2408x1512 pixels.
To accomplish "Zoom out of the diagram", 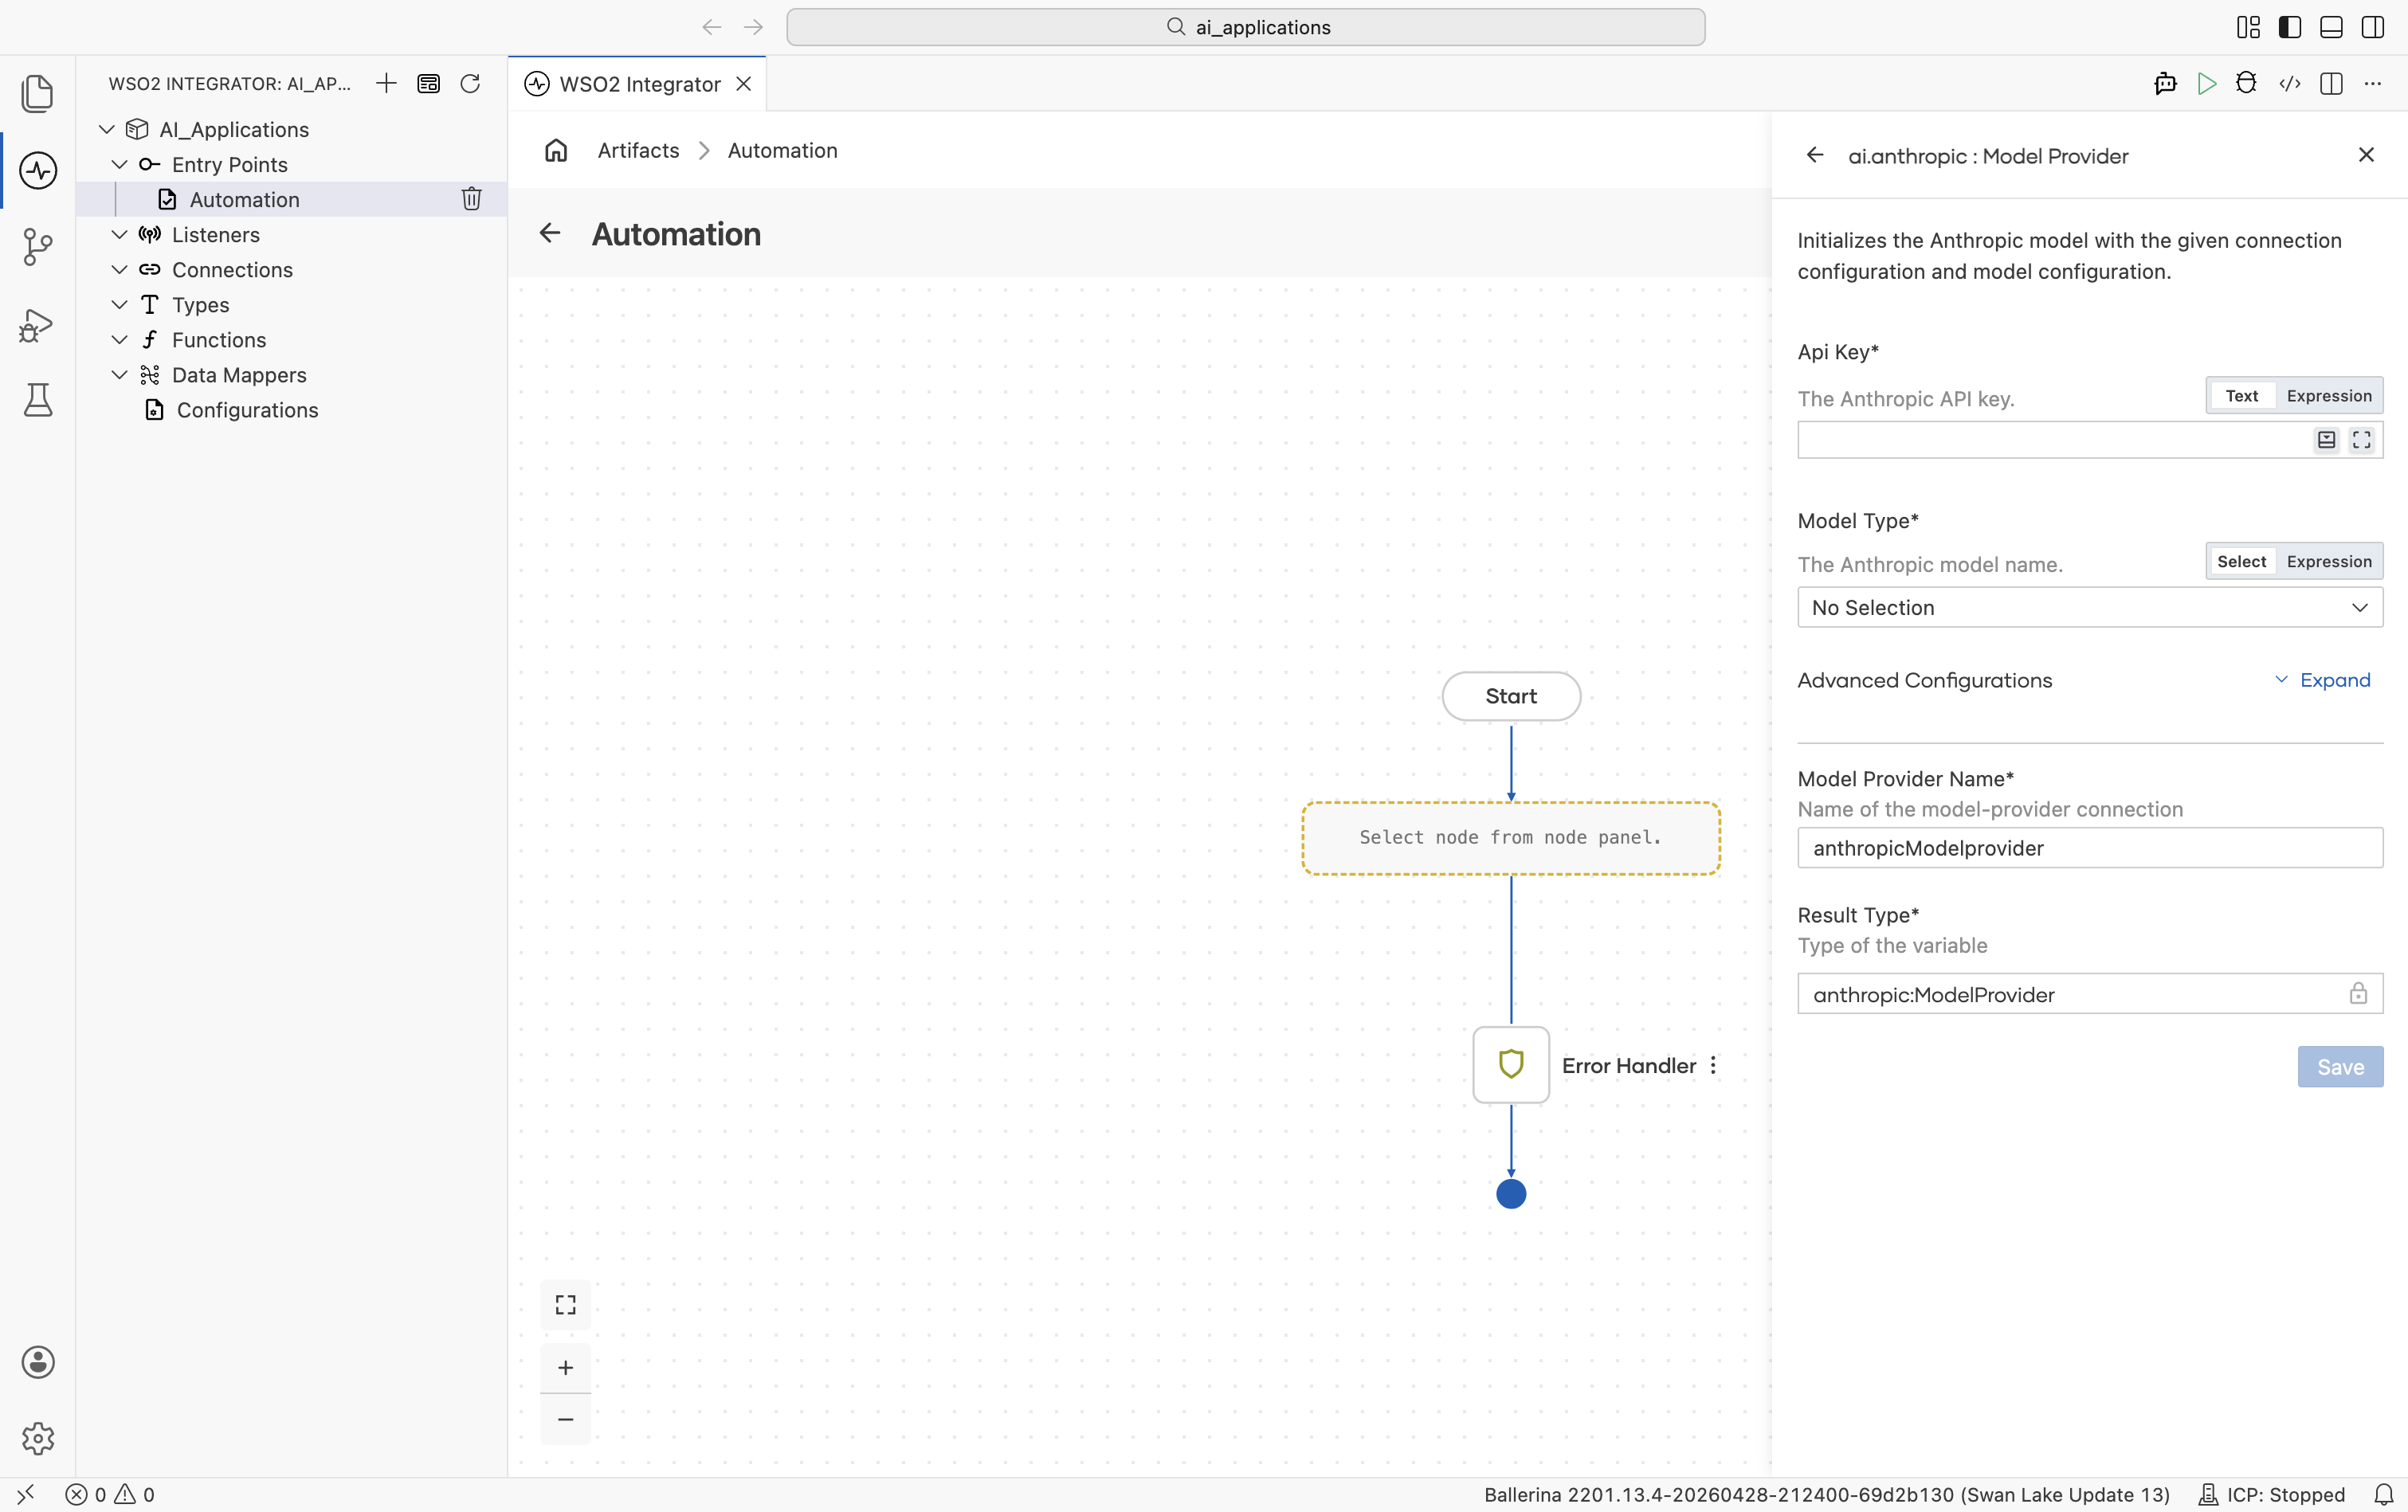I will [x=565, y=1419].
